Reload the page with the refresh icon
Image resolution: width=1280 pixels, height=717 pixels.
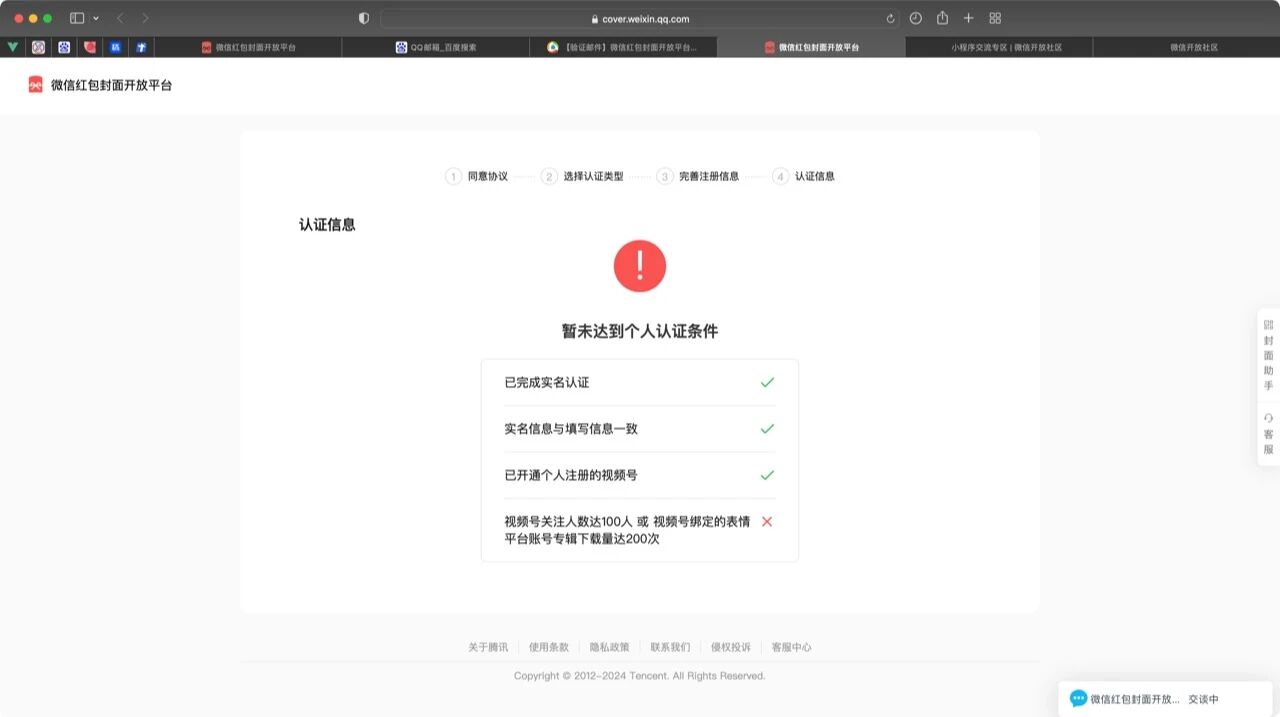pyautogui.click(x=890, y=18)
